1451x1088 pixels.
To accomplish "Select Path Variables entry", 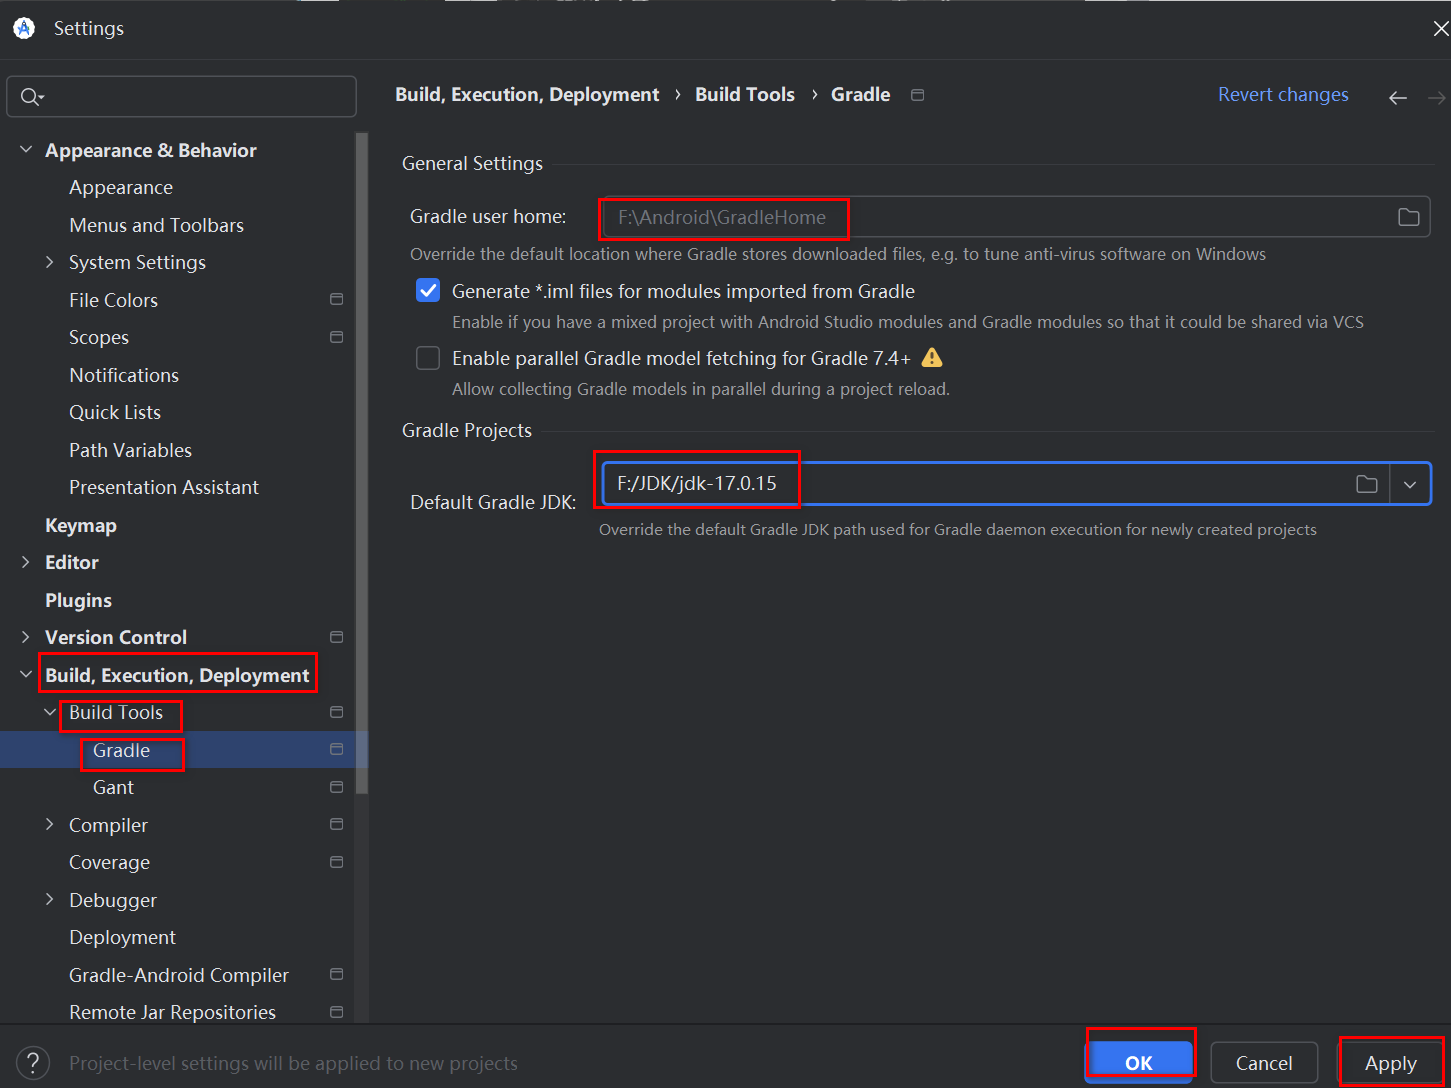I will 130,450.
